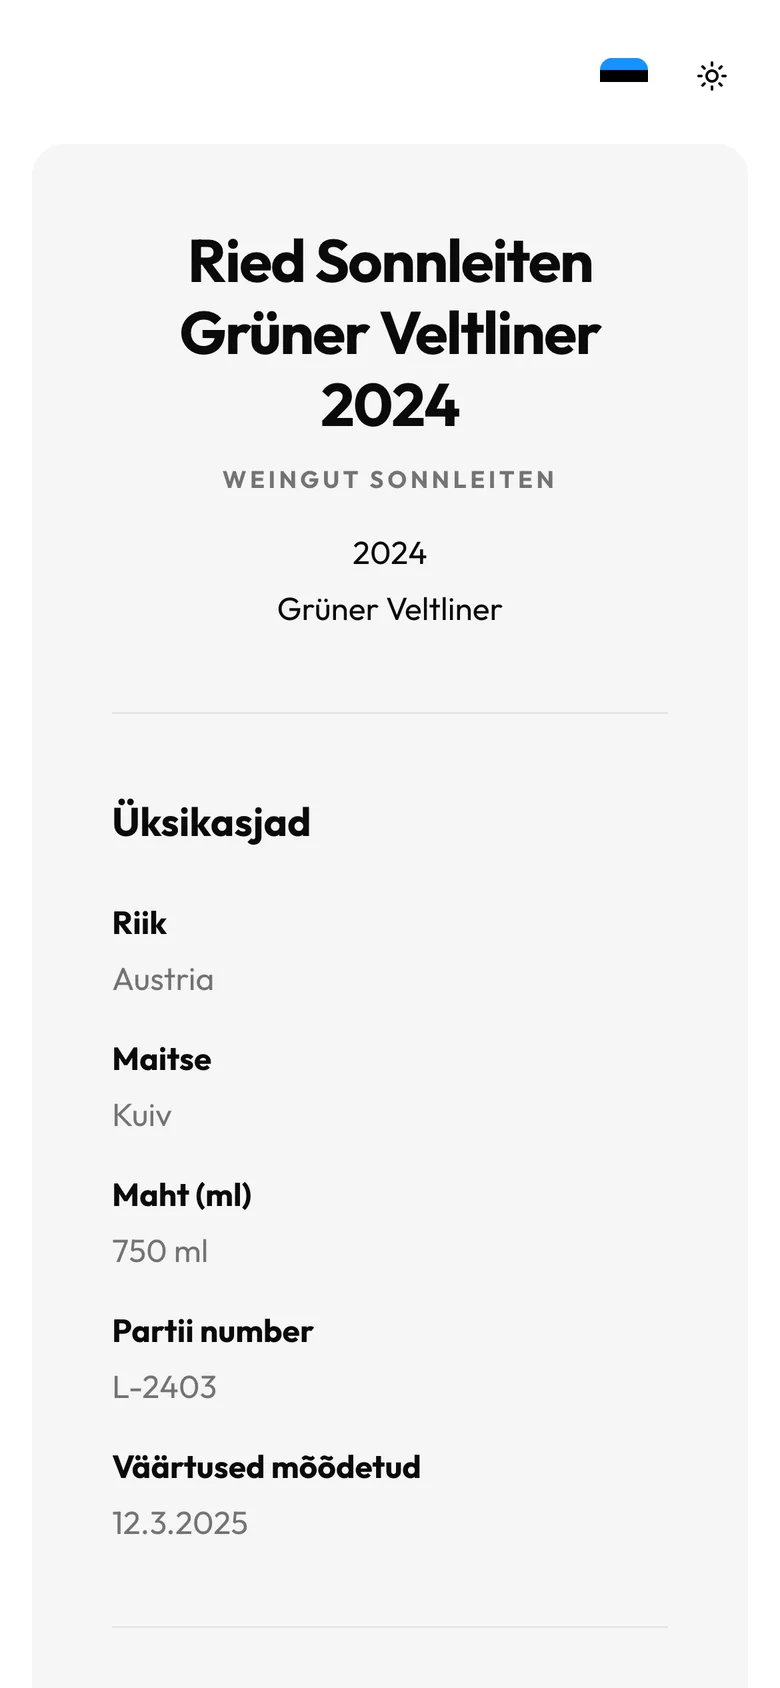Click the large bold 2024 in the title
This screenshot has width=780, height=1688.
pos(390,405)
